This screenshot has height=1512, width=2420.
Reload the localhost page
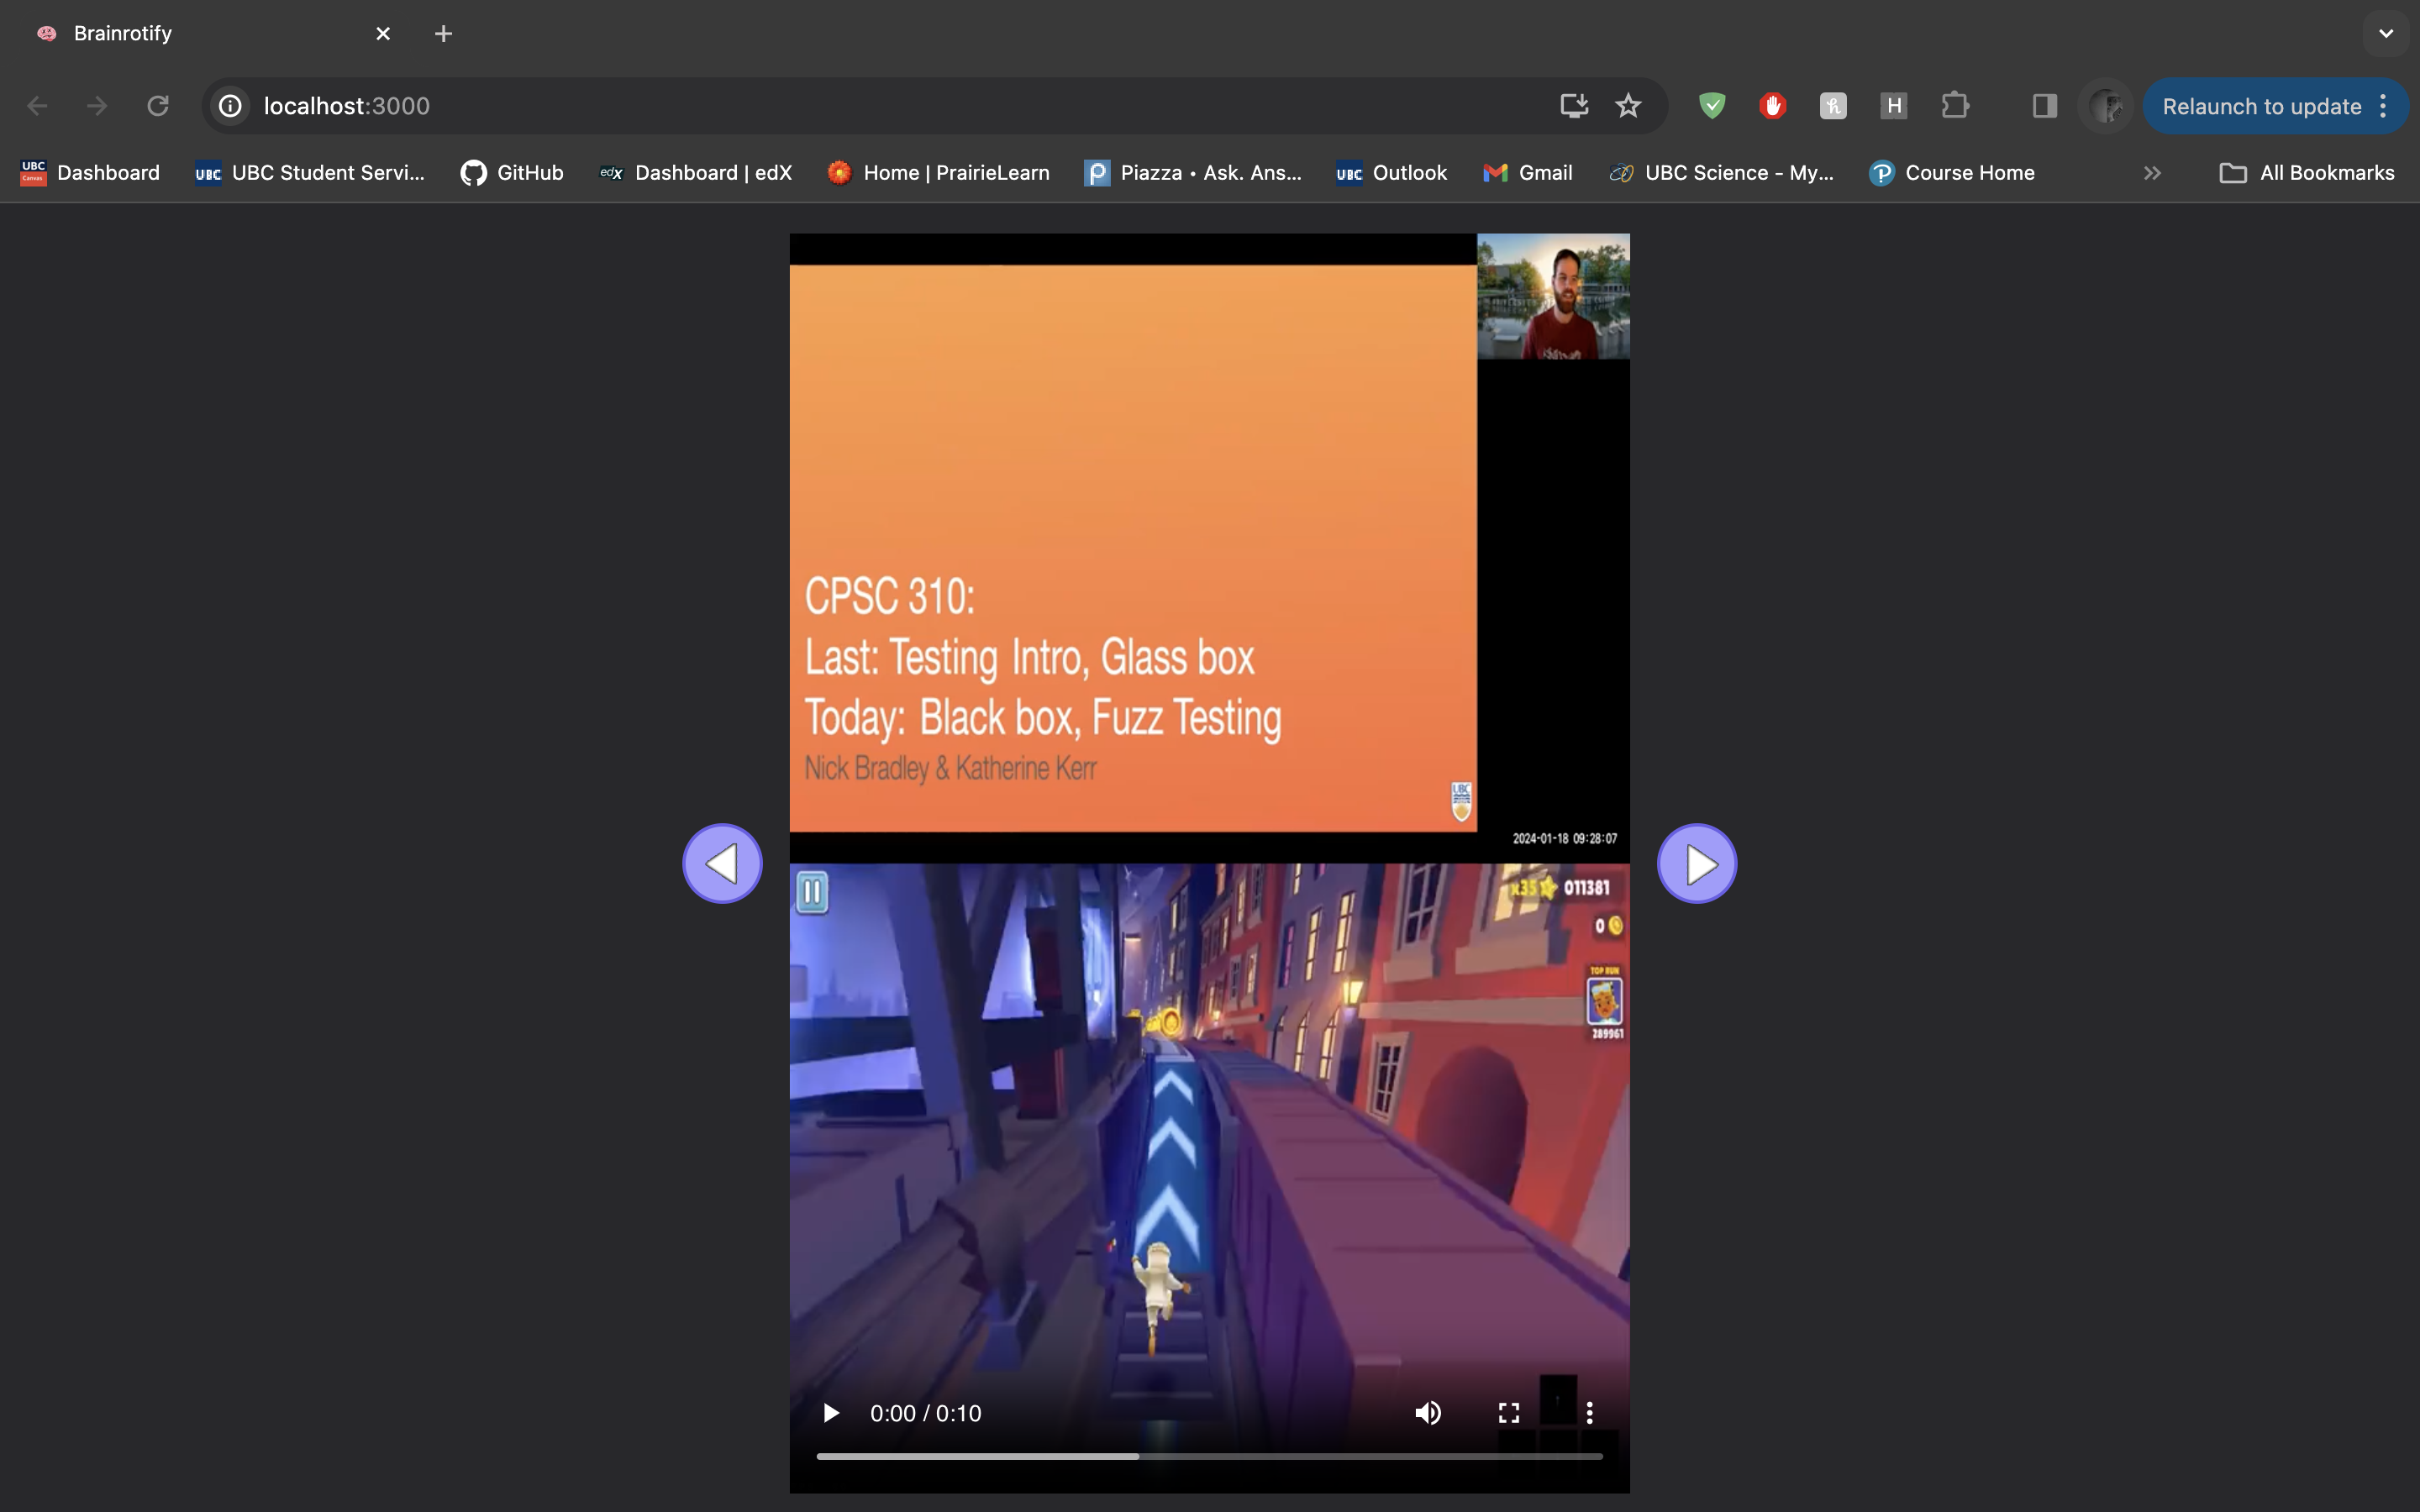tap(158, 106)
